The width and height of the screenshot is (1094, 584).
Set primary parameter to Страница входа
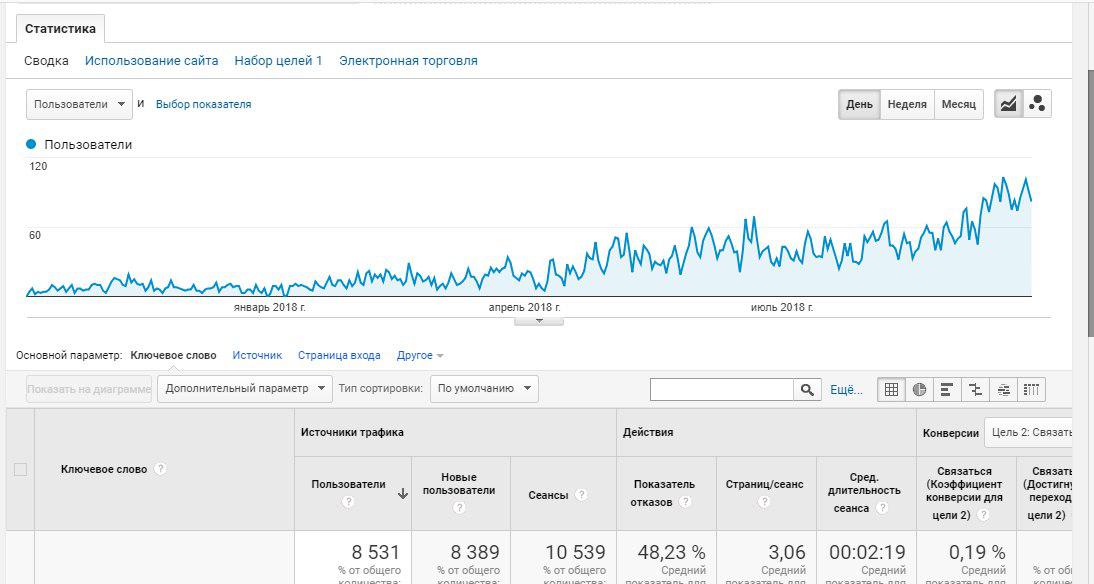point(339,355)
